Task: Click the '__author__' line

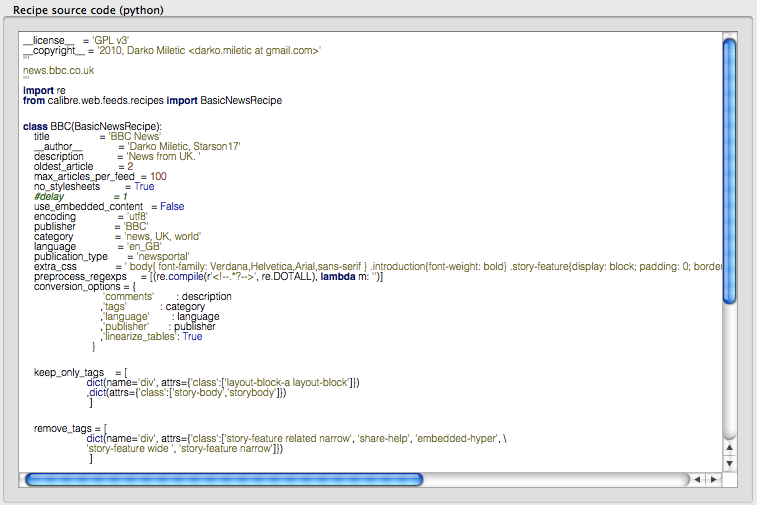Action: [x=137, y=146]
